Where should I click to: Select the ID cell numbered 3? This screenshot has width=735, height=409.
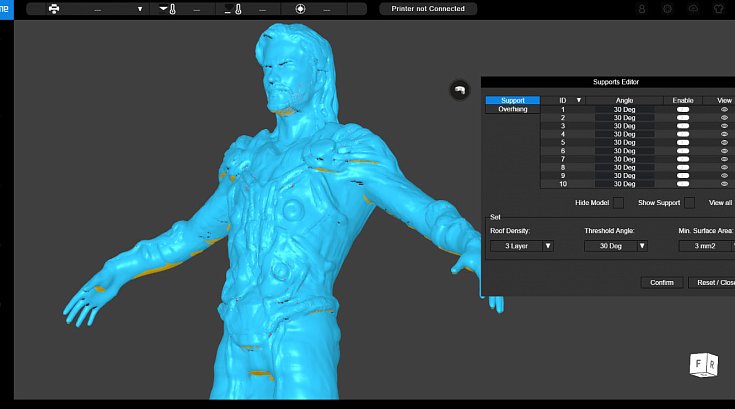(x=562, y=126)
